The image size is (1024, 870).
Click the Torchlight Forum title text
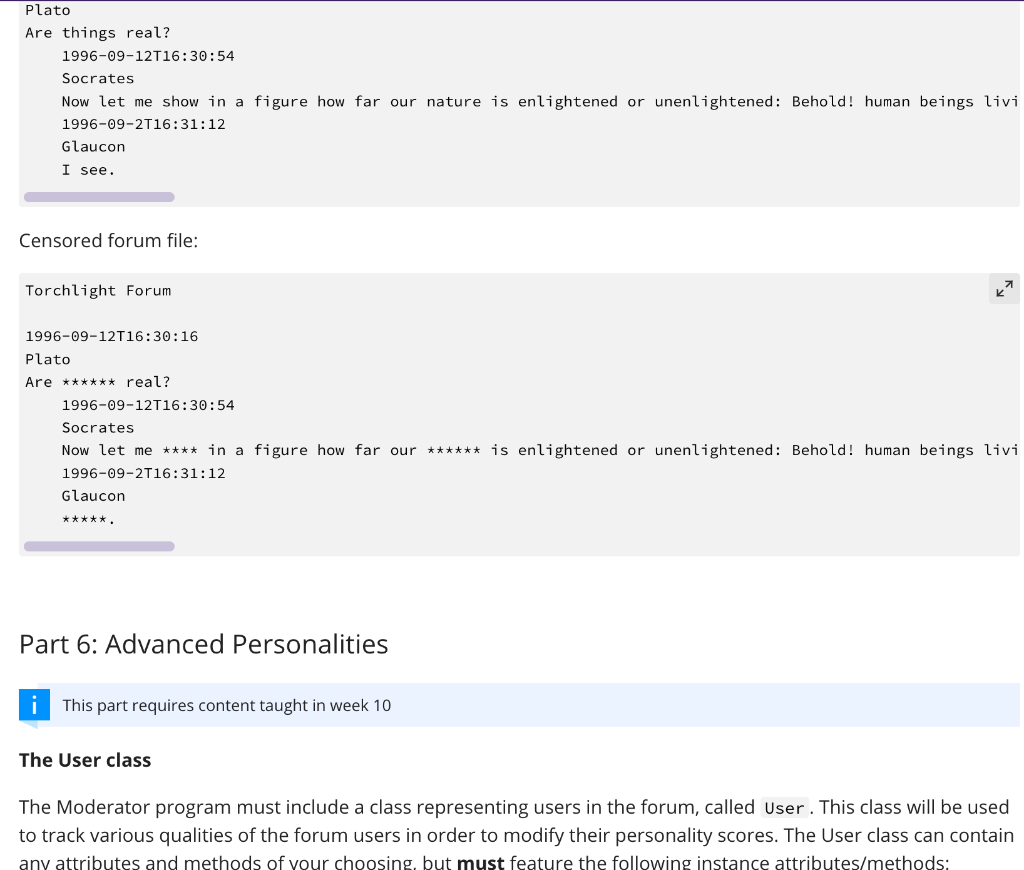click(99, 290)
